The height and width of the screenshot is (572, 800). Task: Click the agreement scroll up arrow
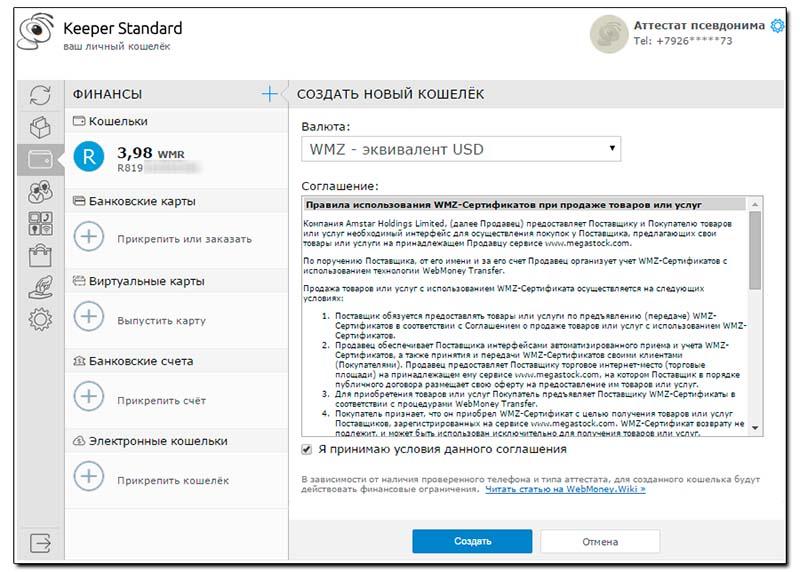click(755, 204)
